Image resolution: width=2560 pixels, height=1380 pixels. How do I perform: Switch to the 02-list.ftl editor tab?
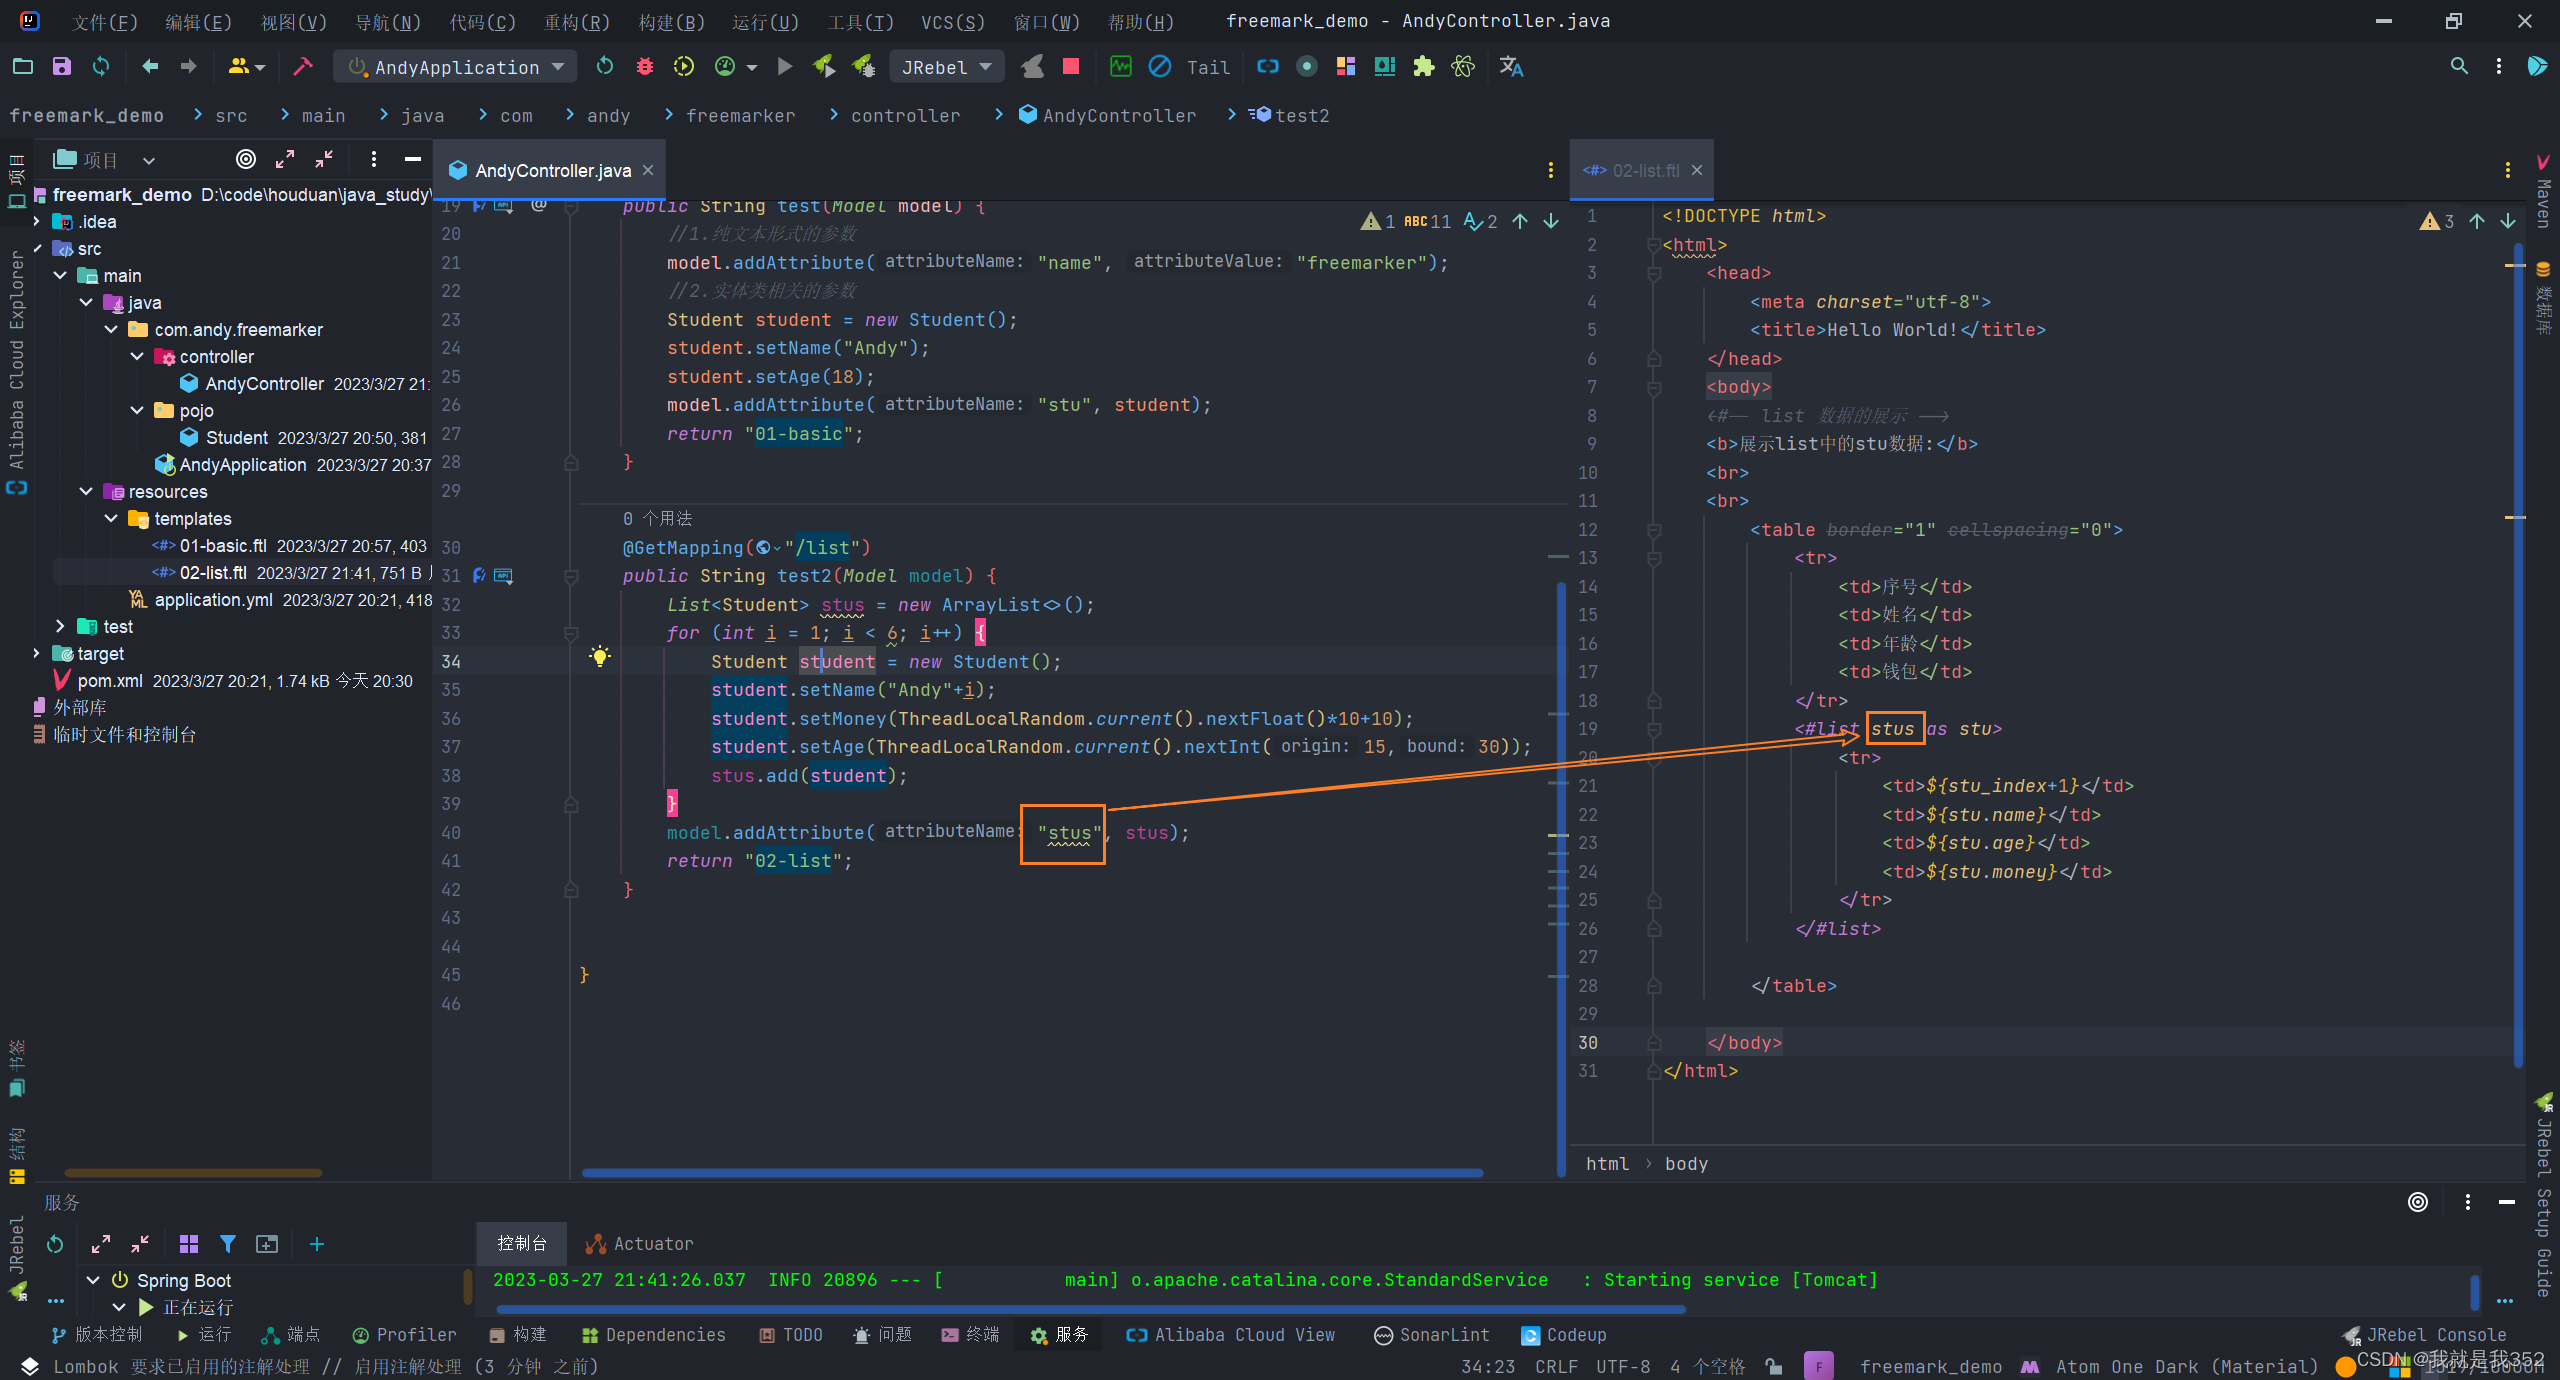pos(1644,171)
